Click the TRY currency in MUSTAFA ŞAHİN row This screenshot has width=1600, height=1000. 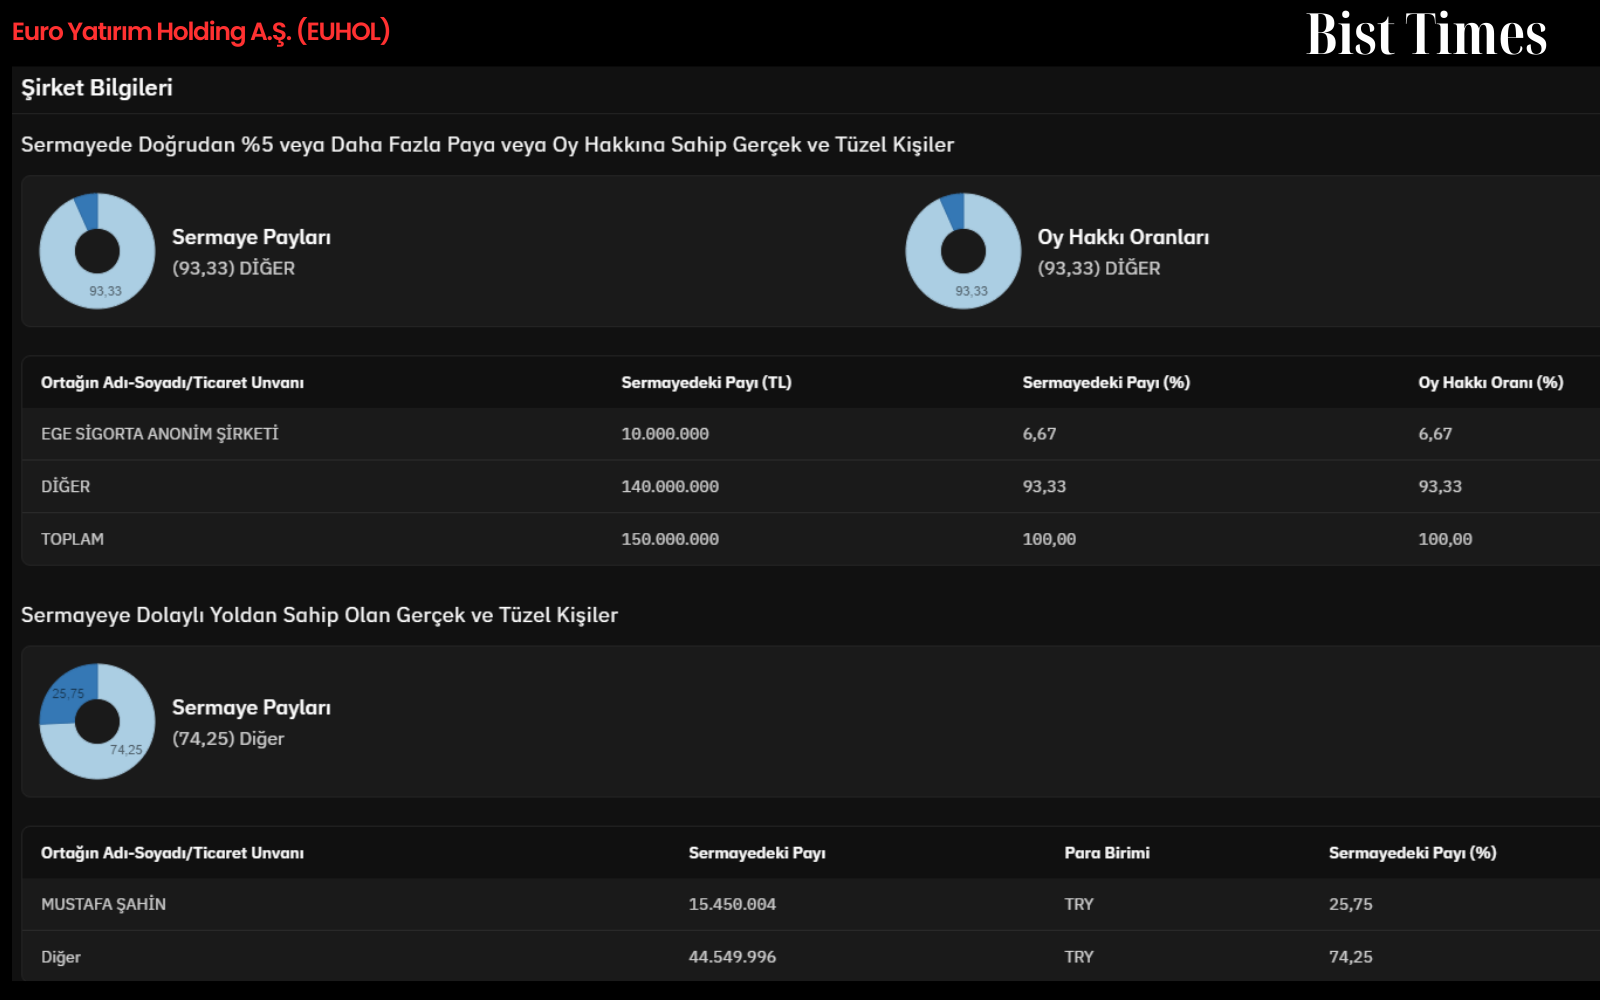coord(1079,904)
